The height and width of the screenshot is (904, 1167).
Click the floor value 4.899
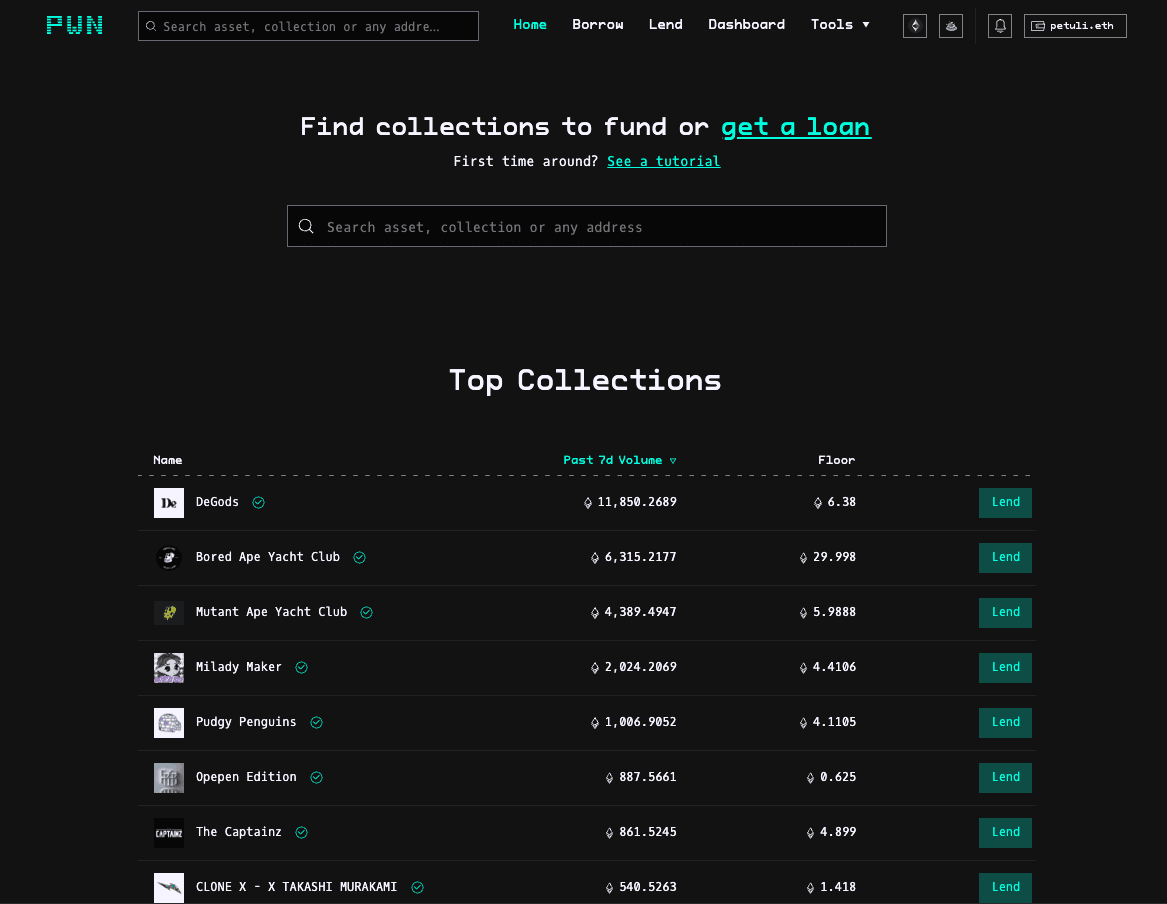[838, 833]
